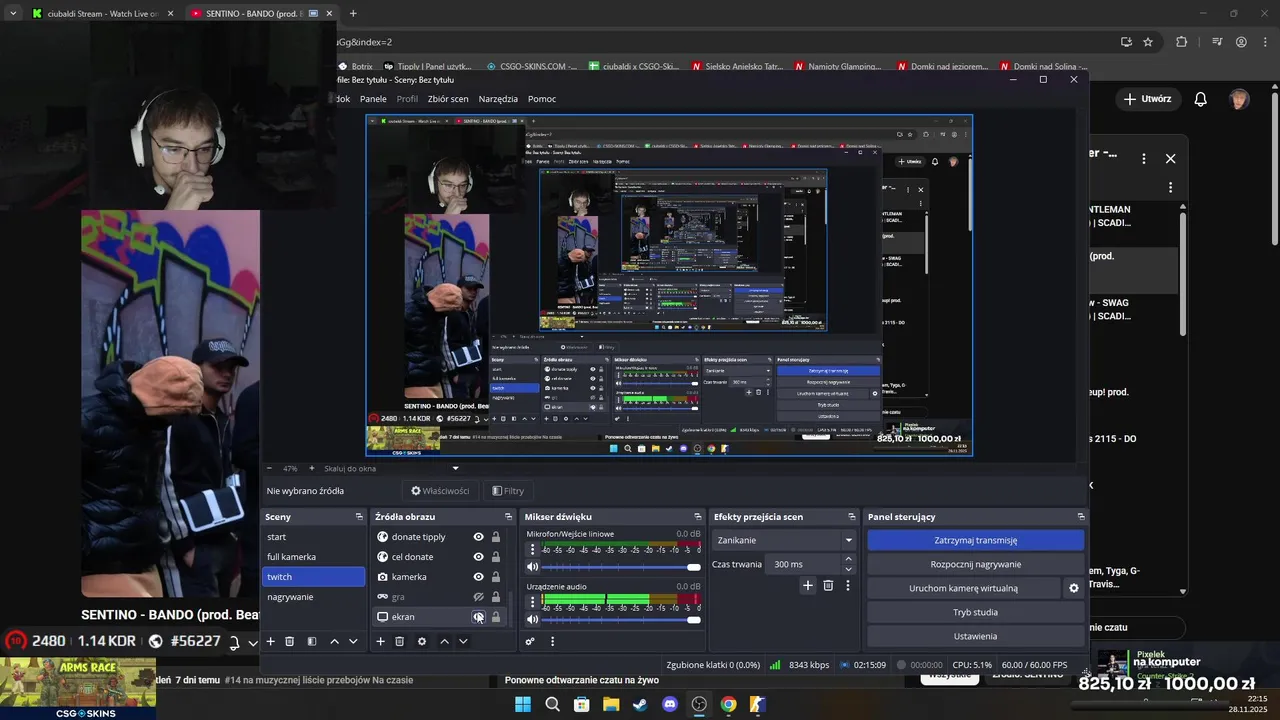Open Zbiór scen menu

coord(448,99)
